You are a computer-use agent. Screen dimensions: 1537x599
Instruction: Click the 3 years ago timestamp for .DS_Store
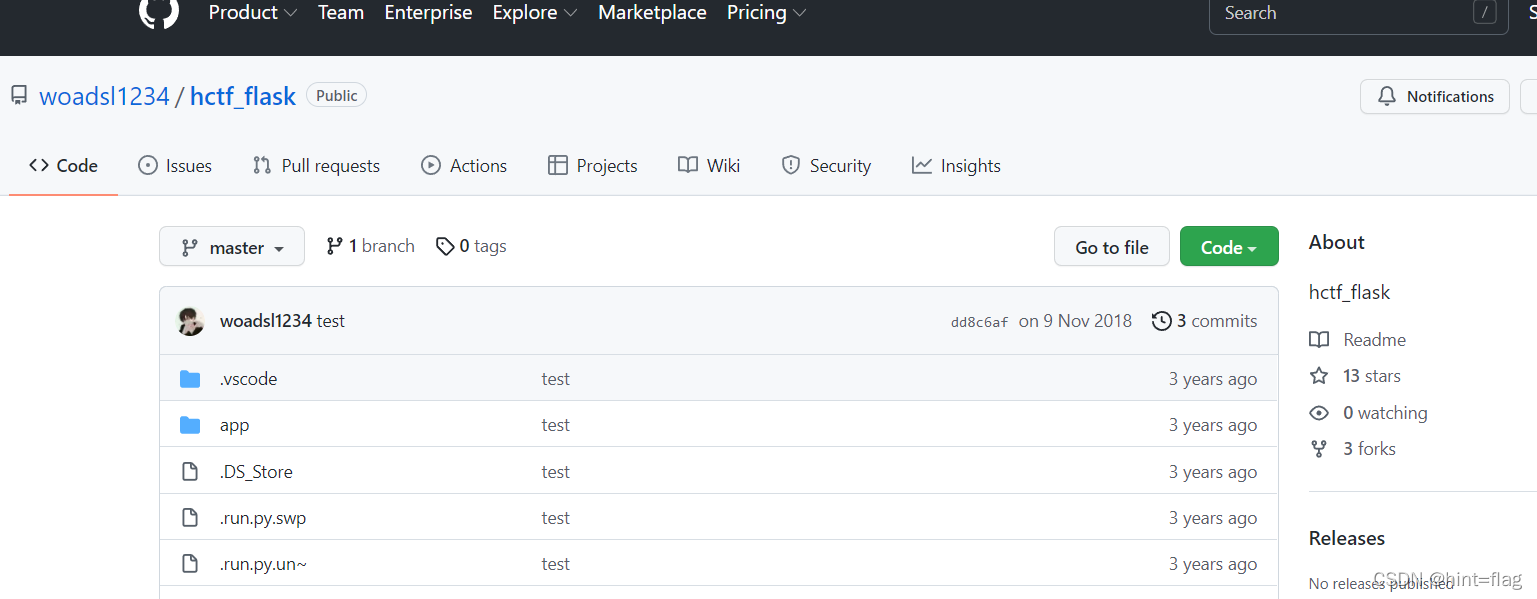point(1213,472)
